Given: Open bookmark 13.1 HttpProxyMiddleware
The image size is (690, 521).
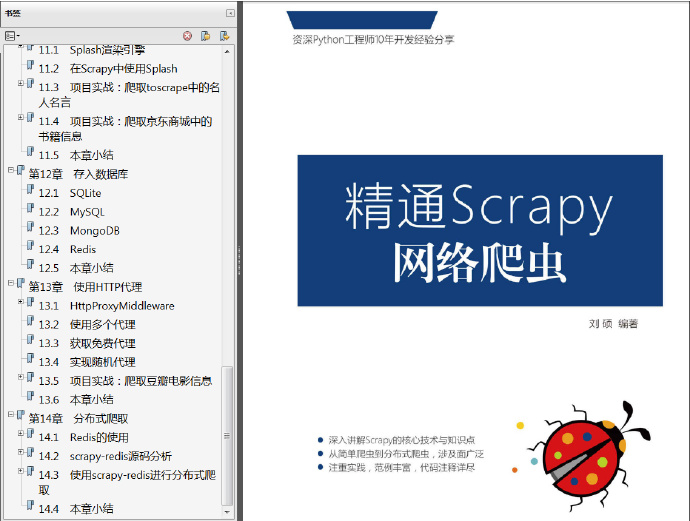Looking at the screenshot, I should click(106, 306).
